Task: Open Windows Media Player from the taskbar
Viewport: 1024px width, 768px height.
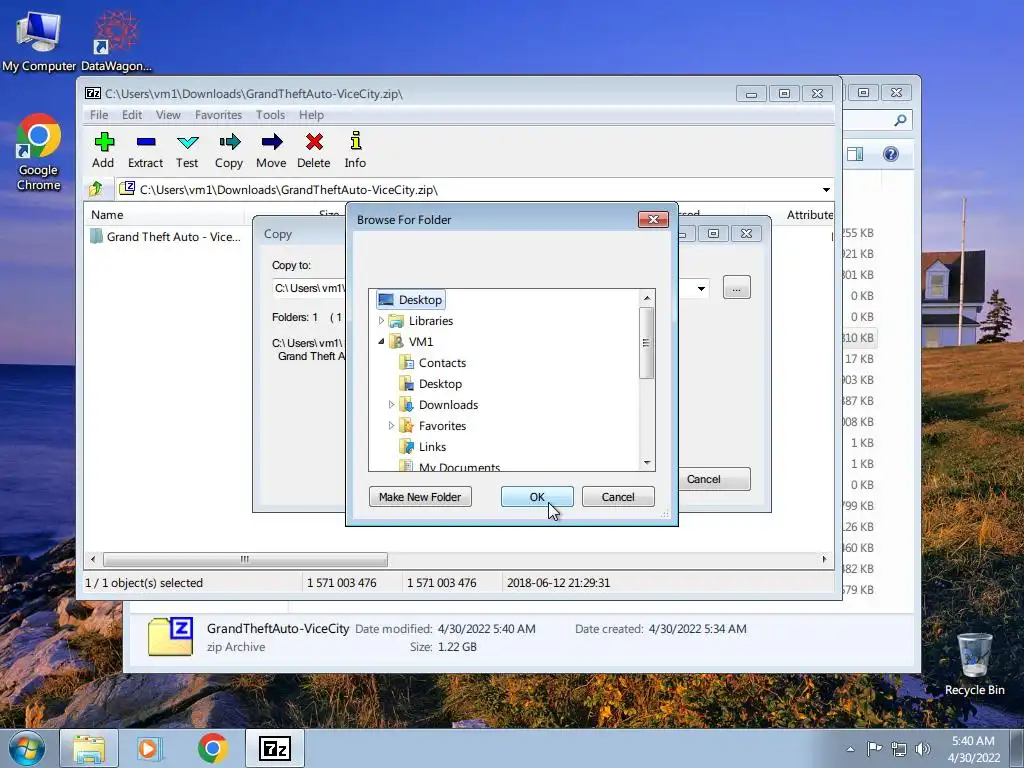Action: point(150,748)
